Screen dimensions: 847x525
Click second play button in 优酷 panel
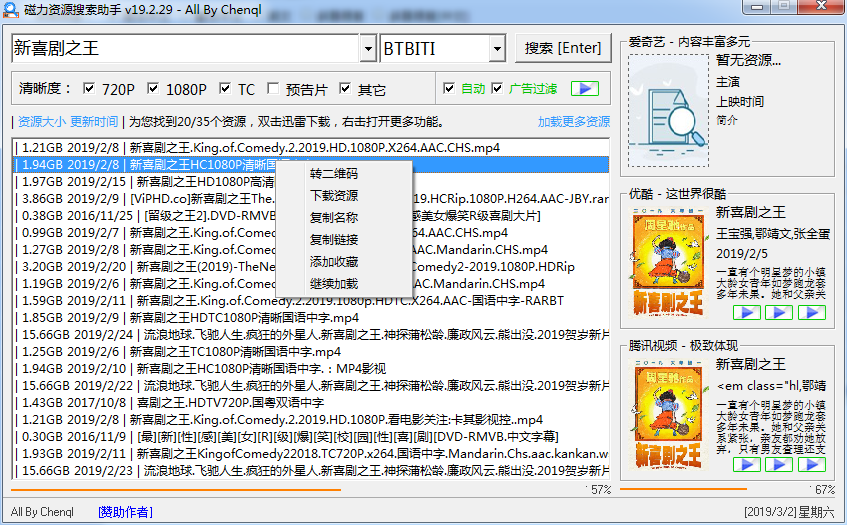point(779,313)
